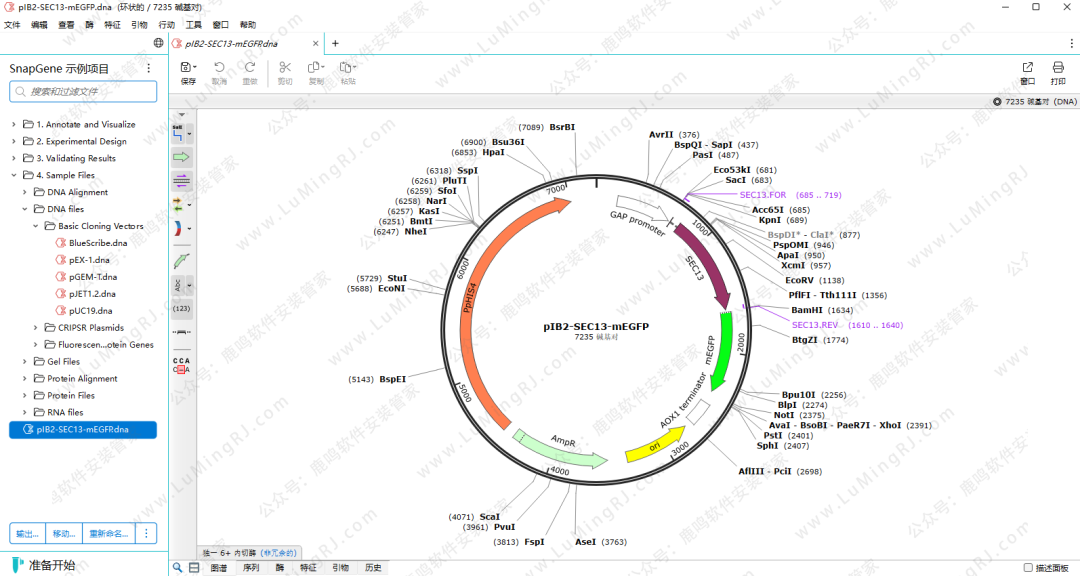Screen dimensions: 1080x576
Task: Expand the Gel Files folder
Action: pyautogui.click(x=26, y=362)
